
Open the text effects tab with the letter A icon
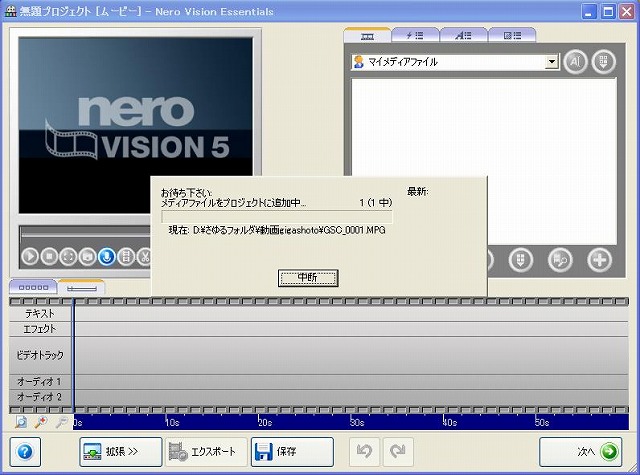pyautogui.click(x=463, y=36)
